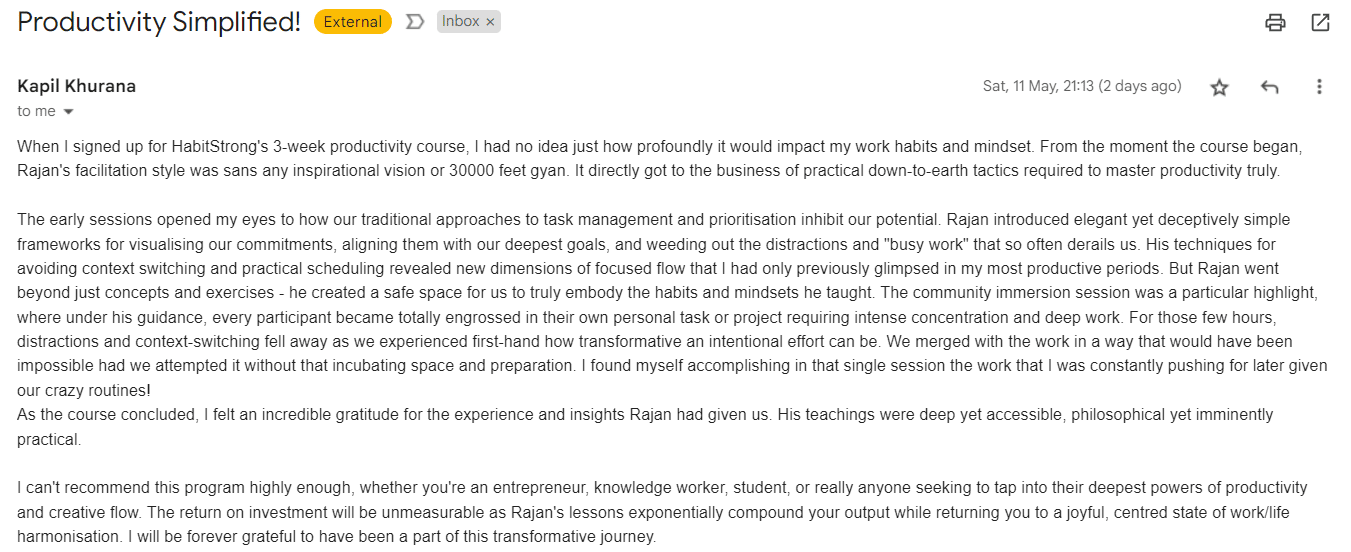Reply to Kapil Khurana's email
1351x552 pixels.
(x=1269, y=87)
